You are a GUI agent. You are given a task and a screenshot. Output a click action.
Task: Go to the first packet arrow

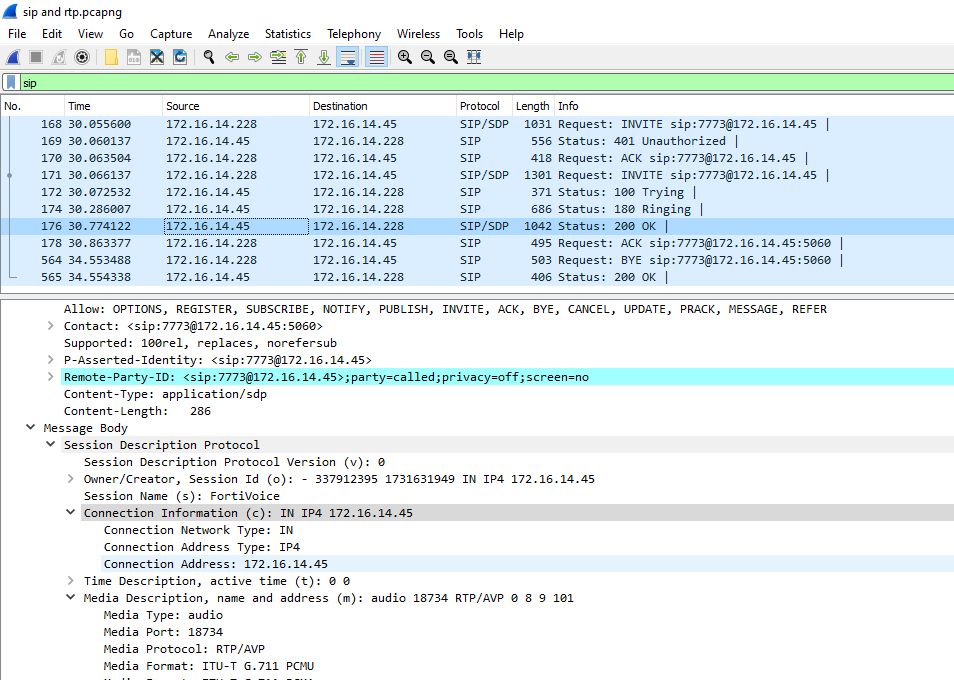pos(301,58)
